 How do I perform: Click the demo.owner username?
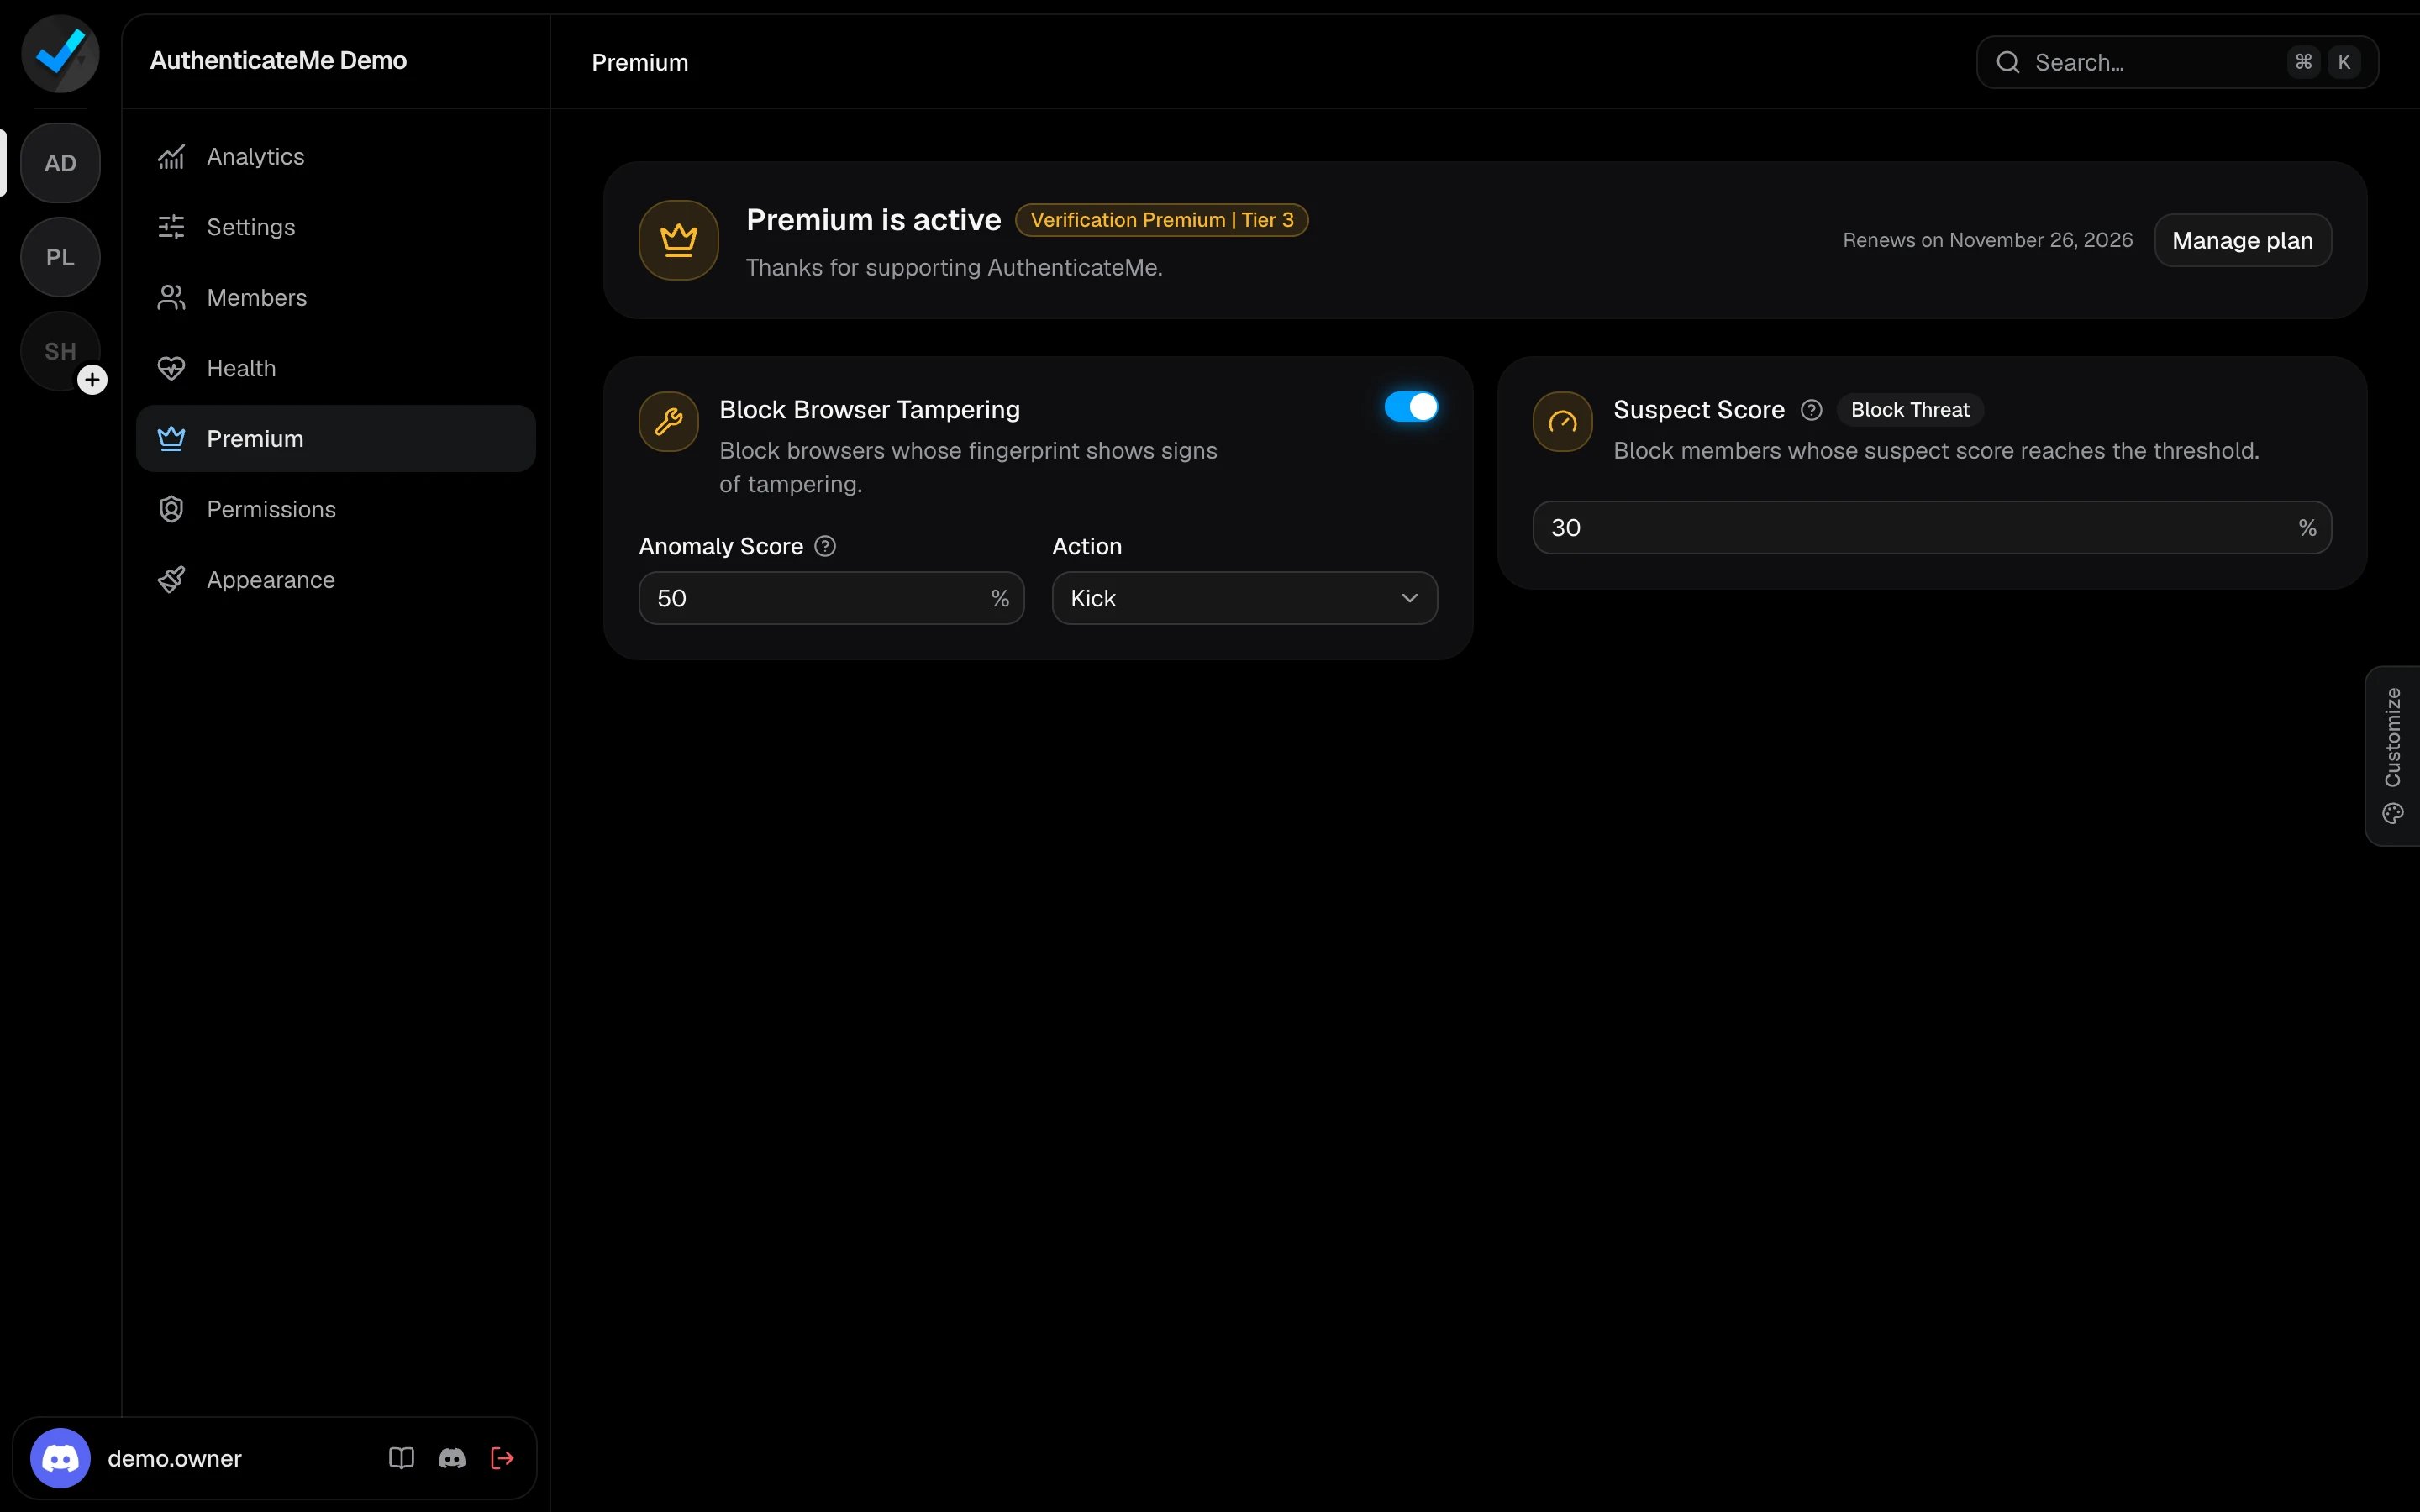[174, 1458]
